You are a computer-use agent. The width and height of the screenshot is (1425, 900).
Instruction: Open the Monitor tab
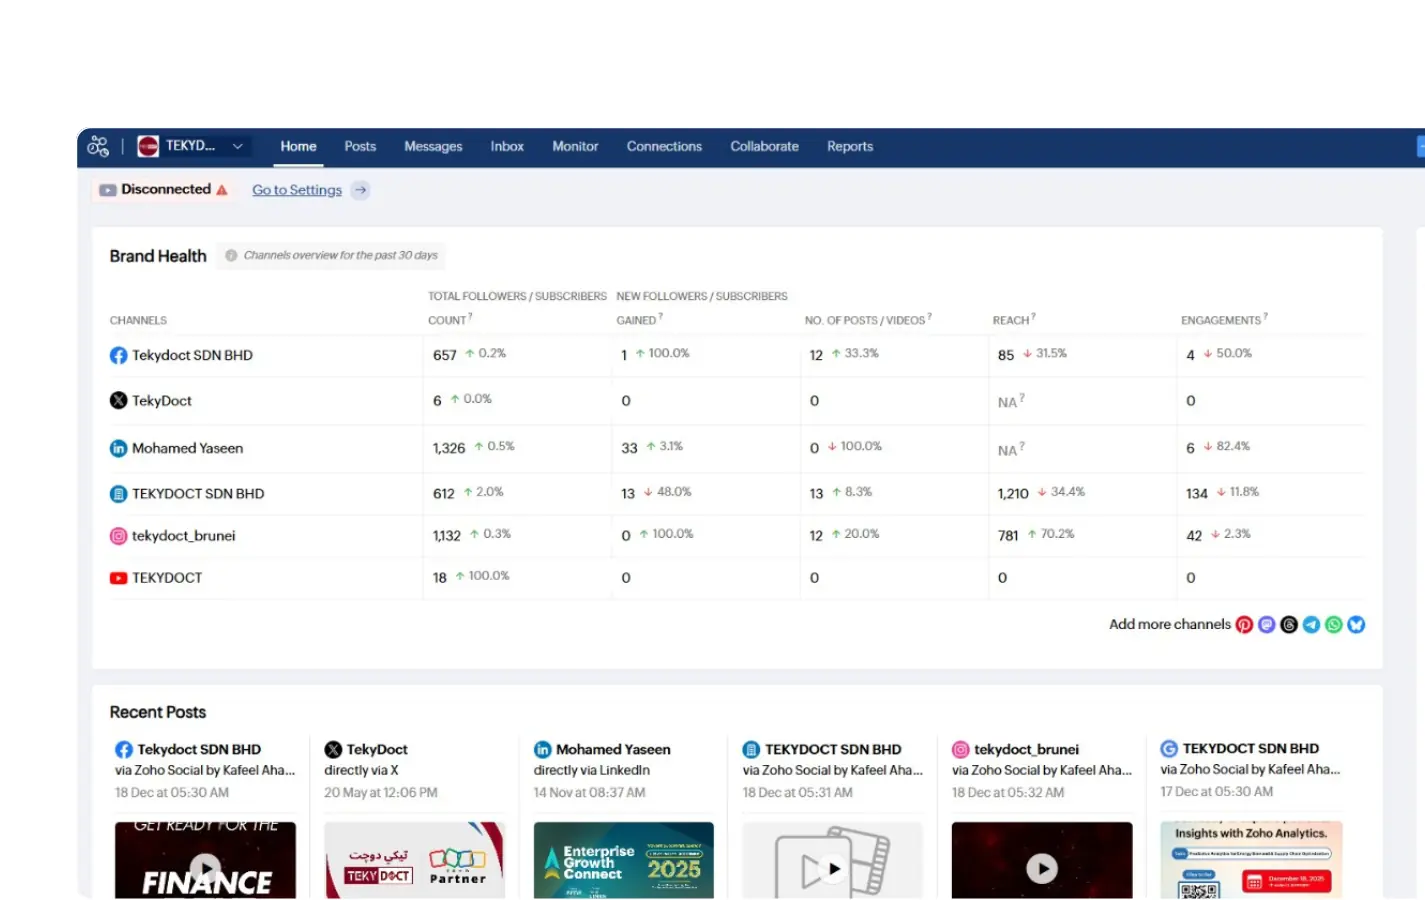[x=575, y=146]
